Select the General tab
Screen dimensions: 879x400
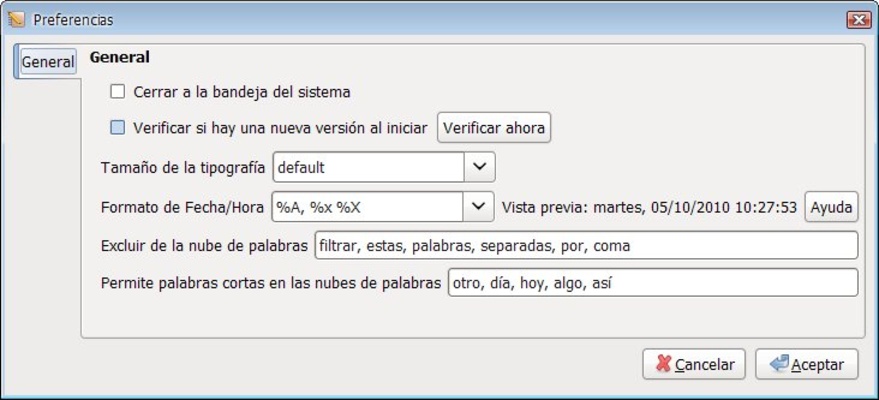[47, 62]
